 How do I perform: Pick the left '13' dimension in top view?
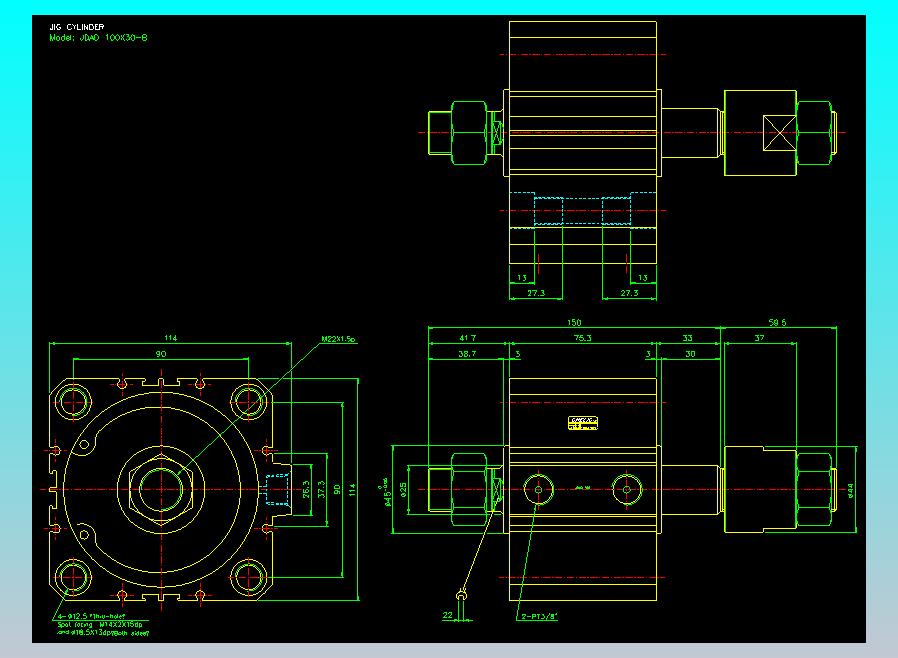522,277
